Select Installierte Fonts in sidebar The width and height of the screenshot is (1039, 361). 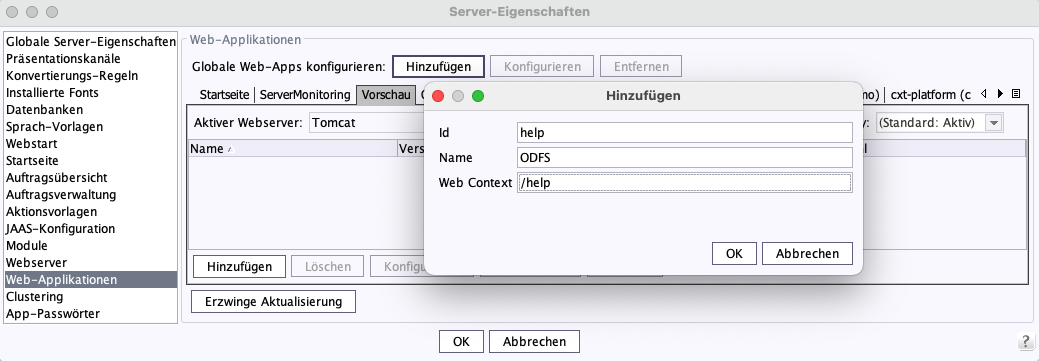(91, 93)
